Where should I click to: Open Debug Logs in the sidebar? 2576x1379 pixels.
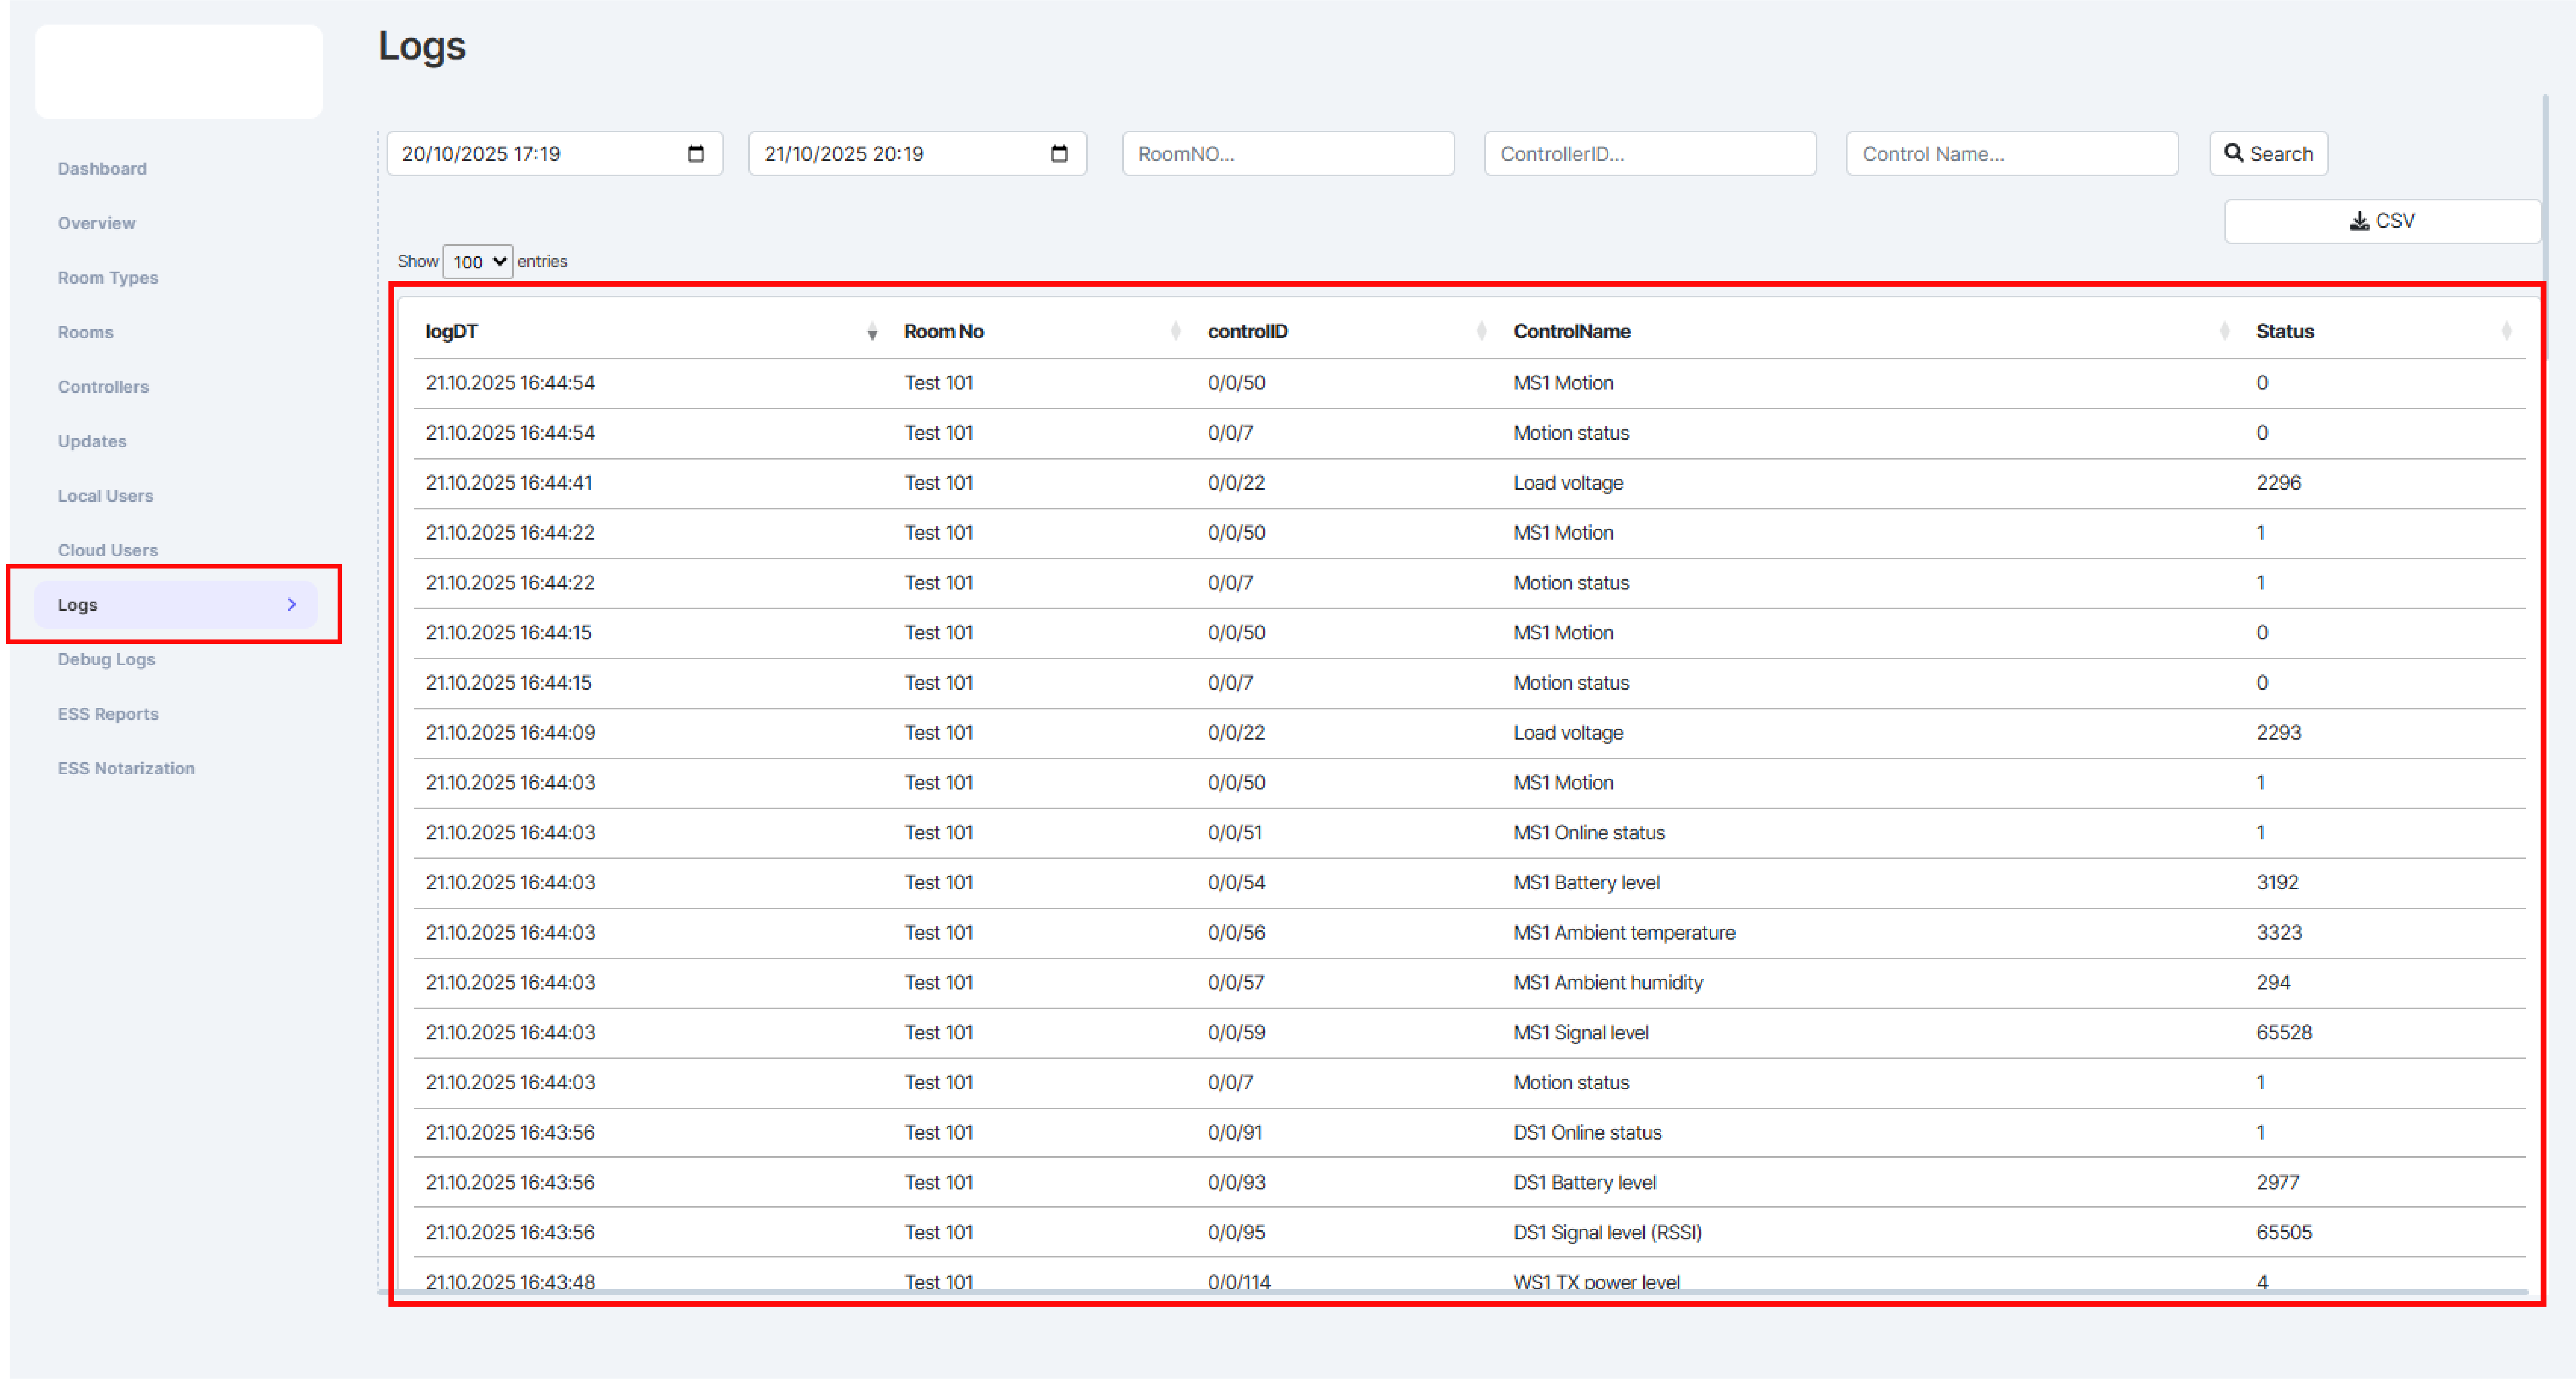pyautogui.click(x=106, y=660)
